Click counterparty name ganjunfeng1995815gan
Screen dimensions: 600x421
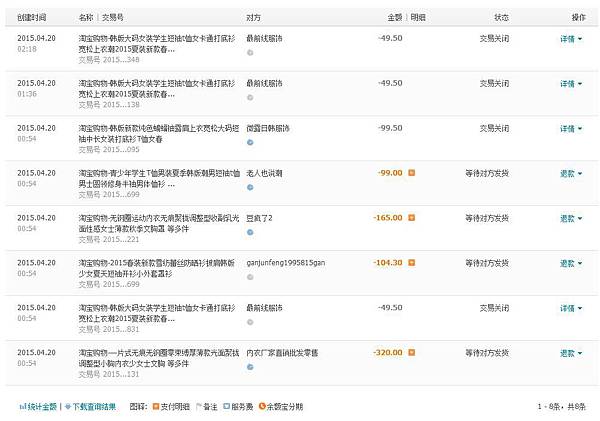click(x=286, y=263)
